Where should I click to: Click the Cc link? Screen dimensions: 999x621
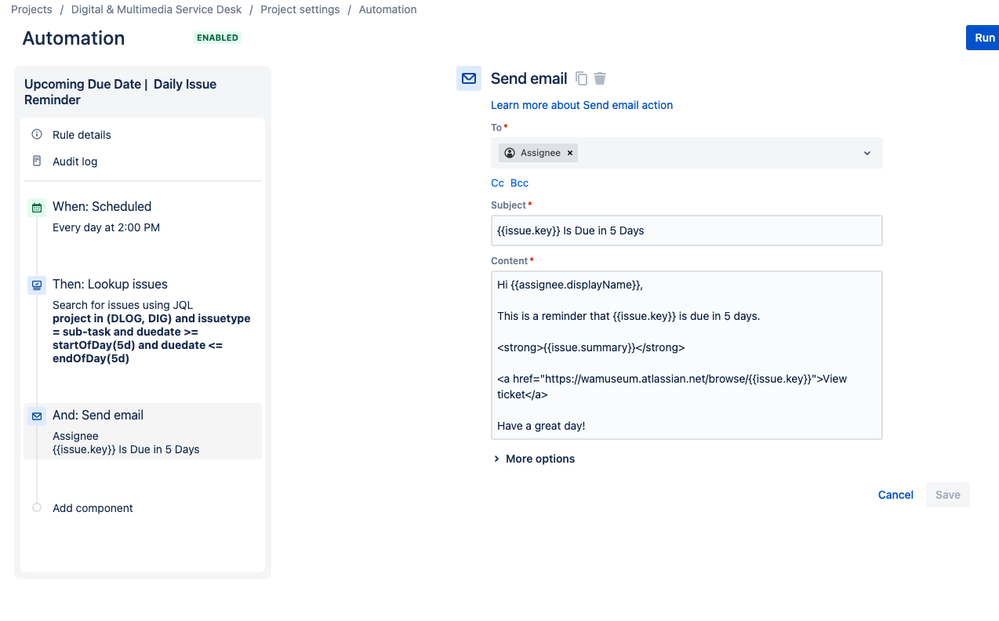pos(498,183)
